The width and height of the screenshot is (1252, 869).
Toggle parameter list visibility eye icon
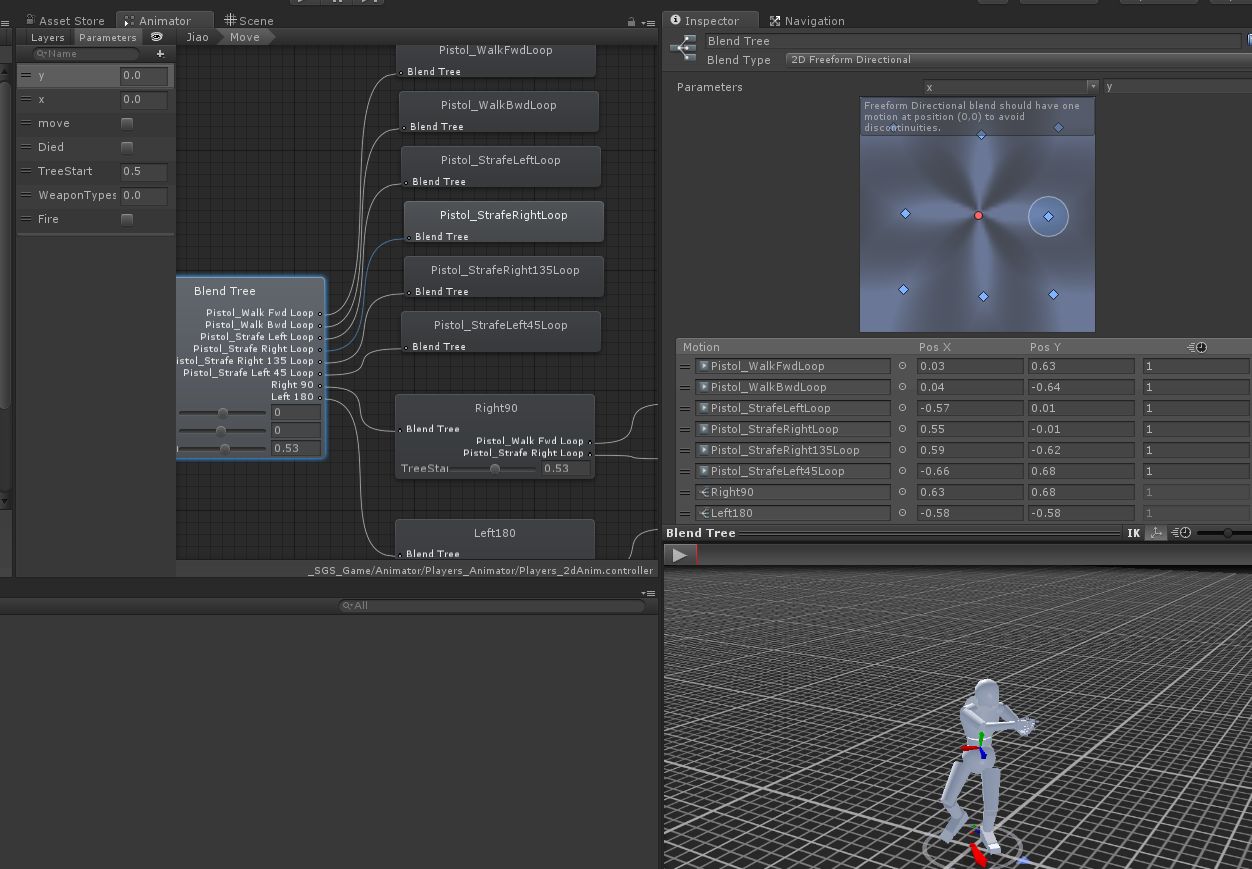(x=157, y=37)
